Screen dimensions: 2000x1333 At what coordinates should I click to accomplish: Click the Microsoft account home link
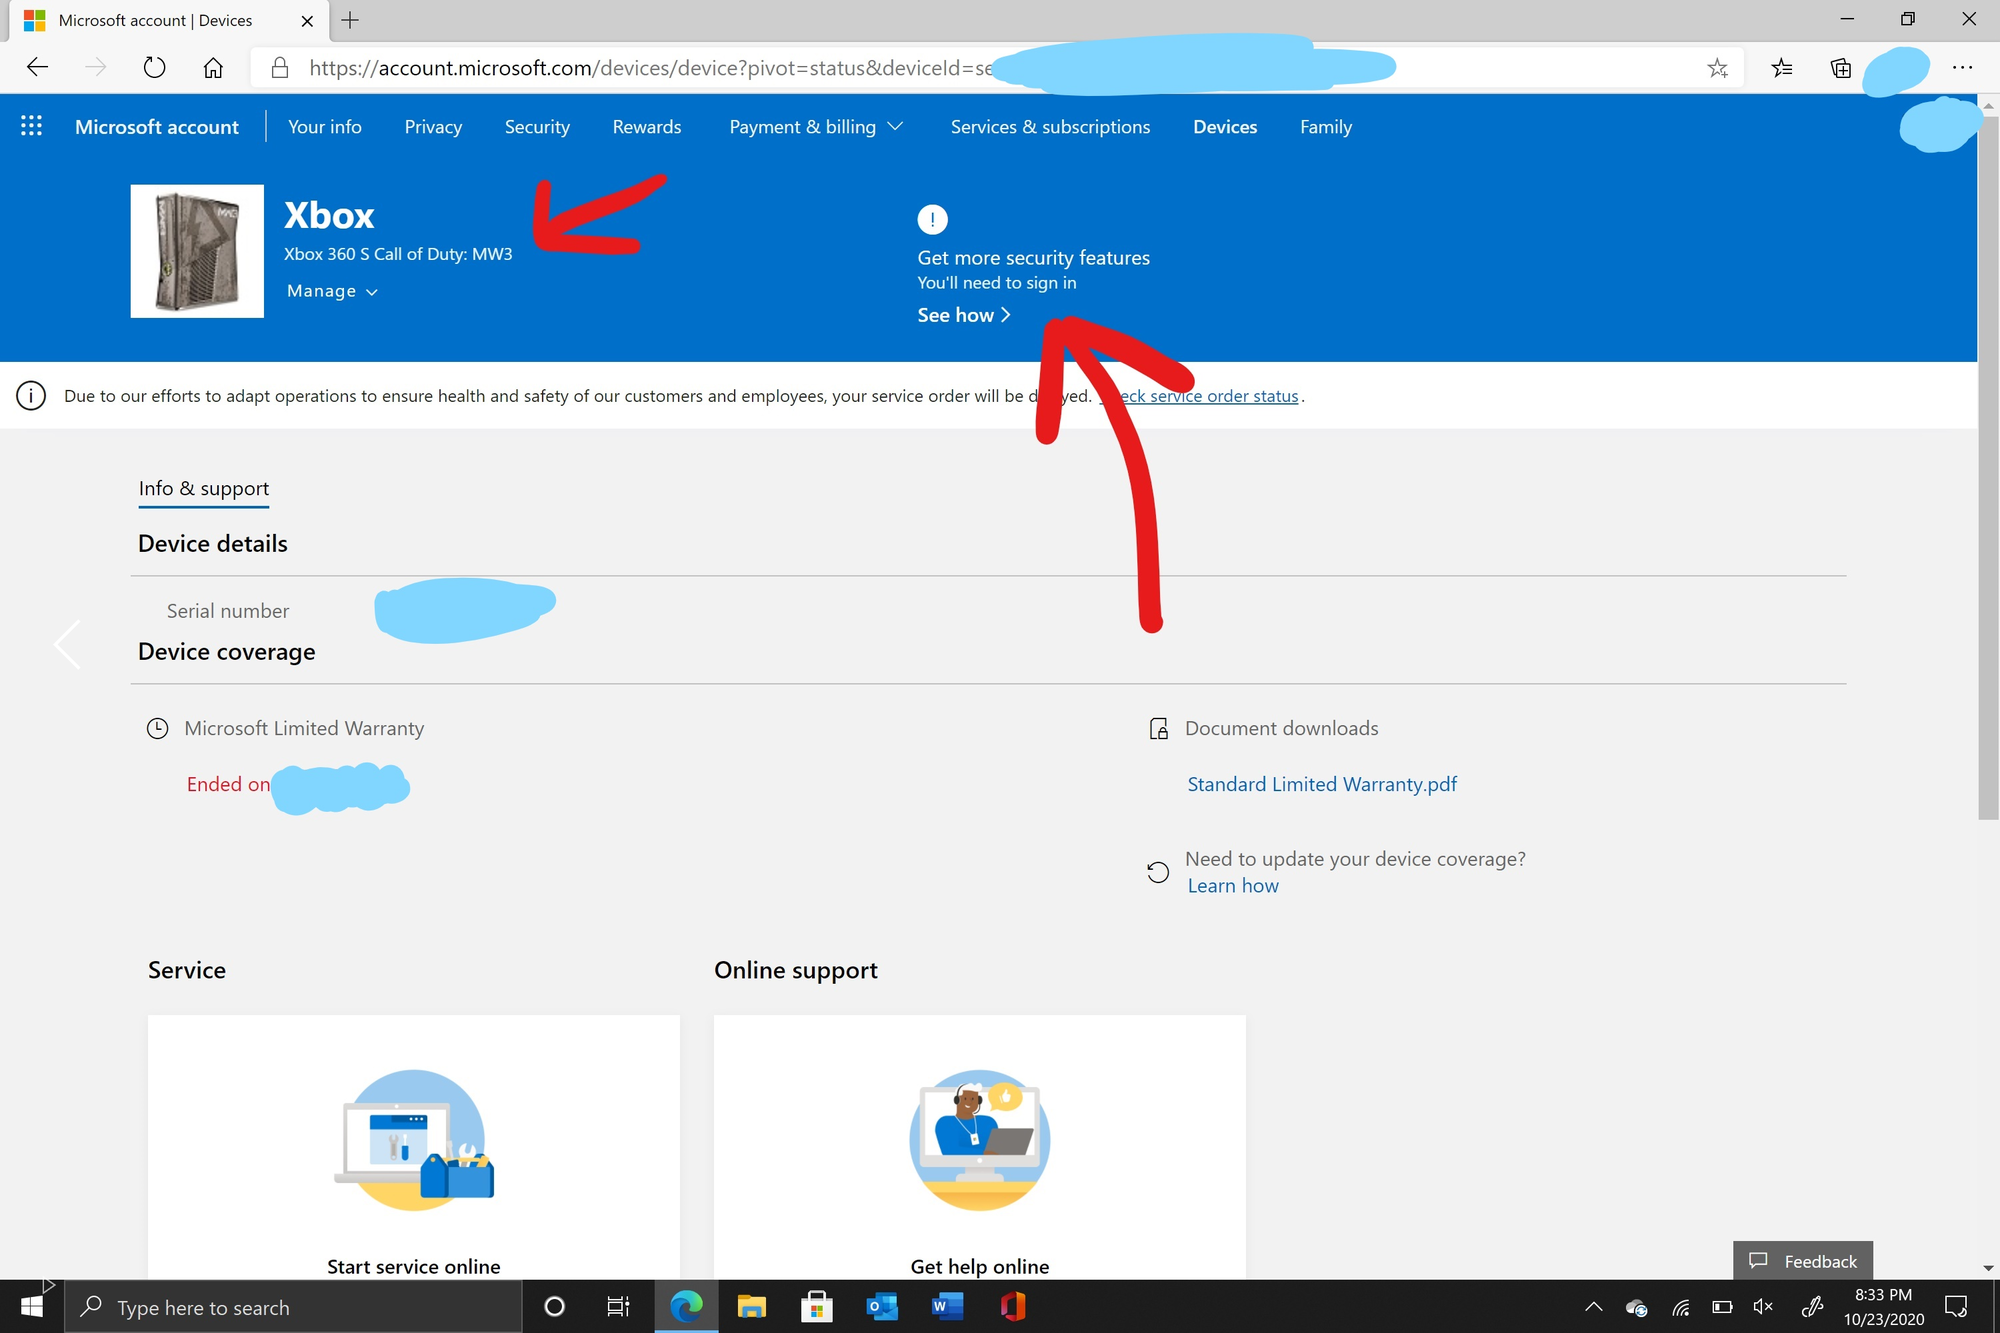tap(157, 127)
